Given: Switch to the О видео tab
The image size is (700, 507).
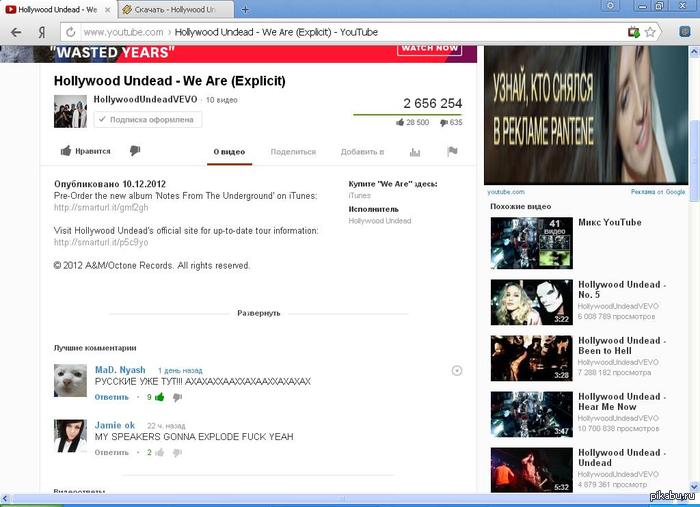Looking at the screenshot, I should click(x=229, y=152).
